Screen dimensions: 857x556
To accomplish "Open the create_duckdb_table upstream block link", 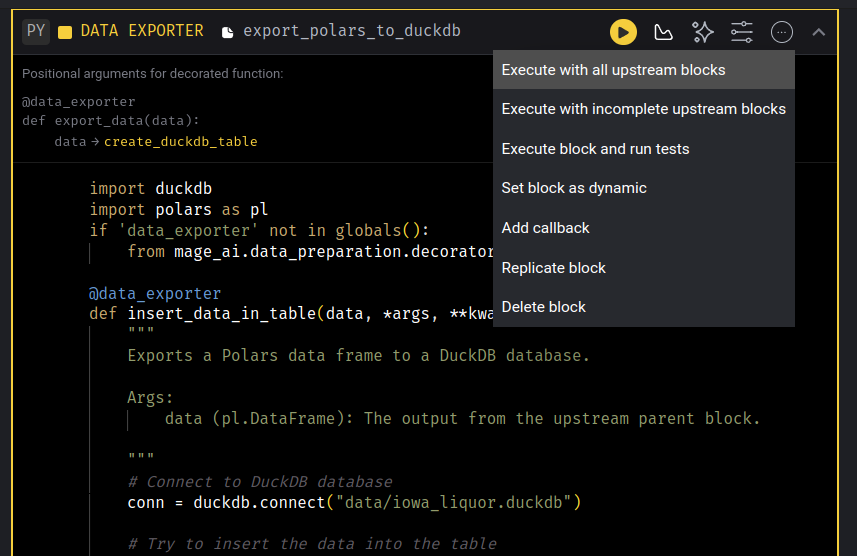I will [x=180, y=142].
